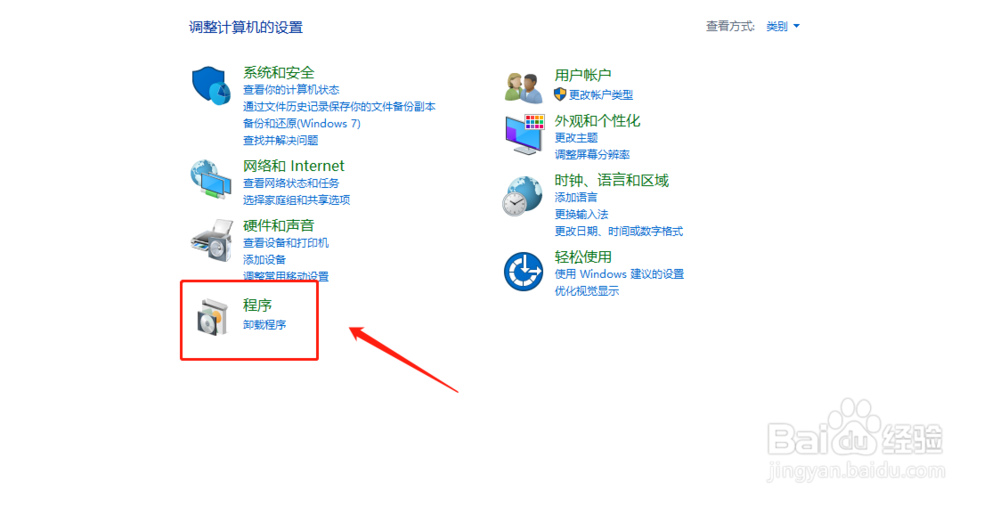1000x505 pixels.
Task: Open 更换输入法 link
Action: coord(581,214)
